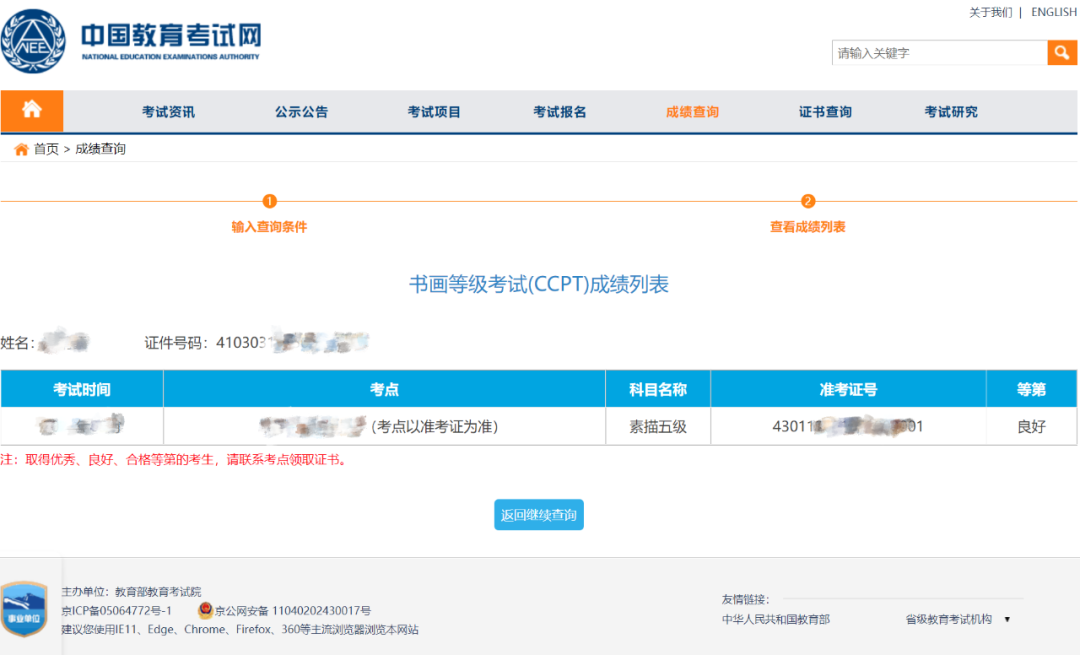Screen dimensions: 1080x655
Task: Click the orange search magnifier button
Action: tap(1062, 52)
